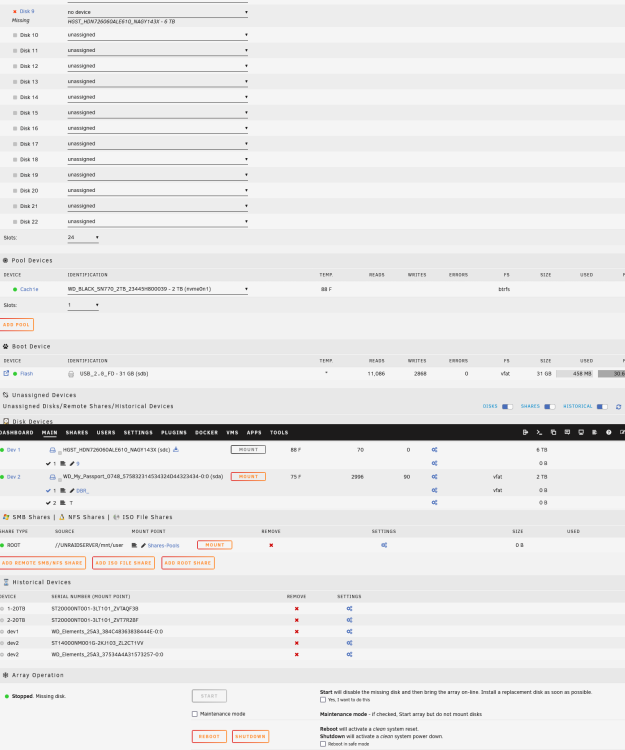Open Disk 16 unassigned dropdown

point(158,128)
